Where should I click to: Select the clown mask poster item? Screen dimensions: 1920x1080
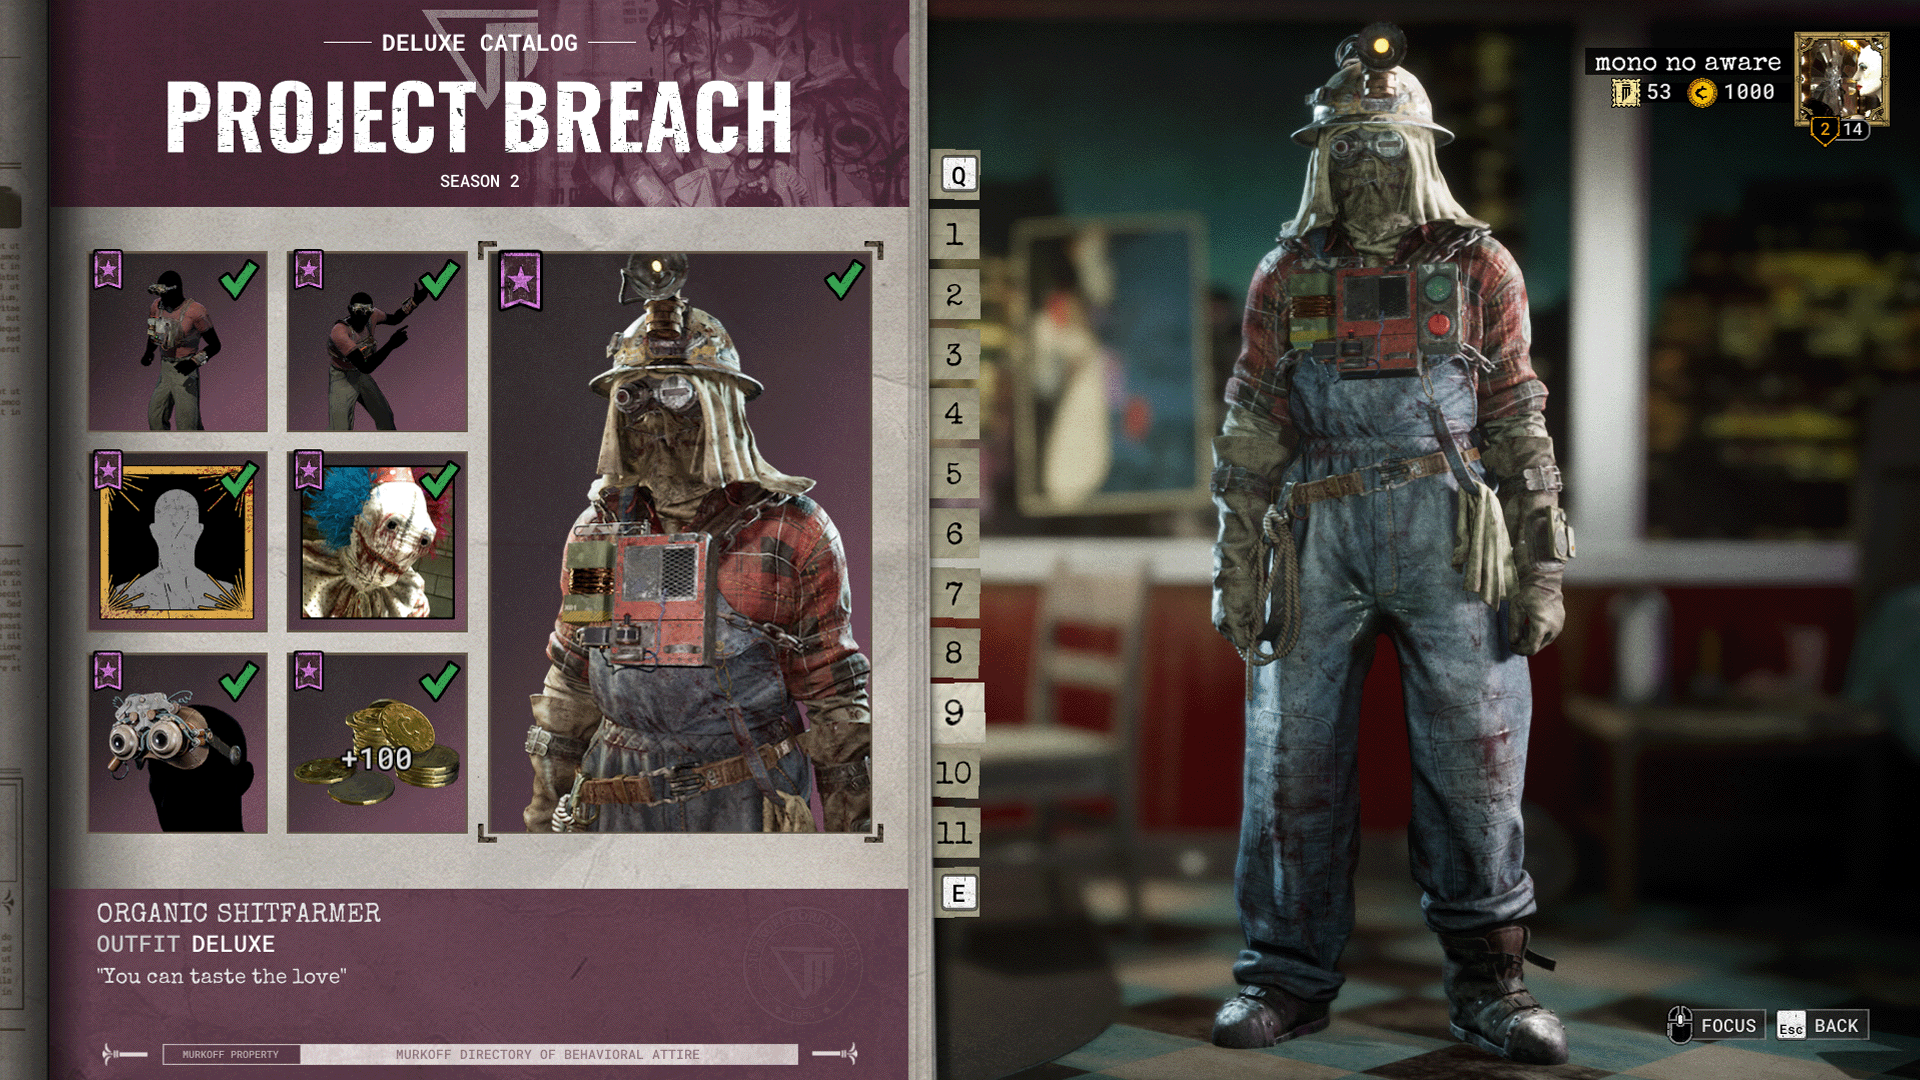377,541
